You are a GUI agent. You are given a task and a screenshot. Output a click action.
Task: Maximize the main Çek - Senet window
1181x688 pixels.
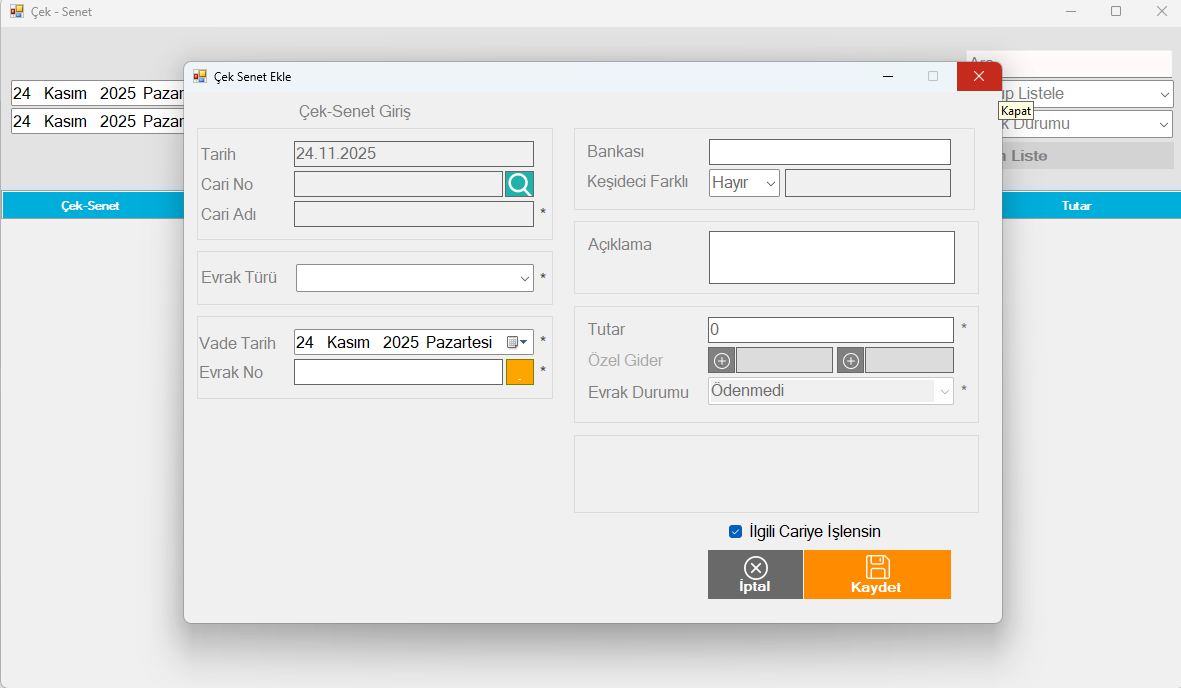pyautogui.click(x=1116, y=12)
